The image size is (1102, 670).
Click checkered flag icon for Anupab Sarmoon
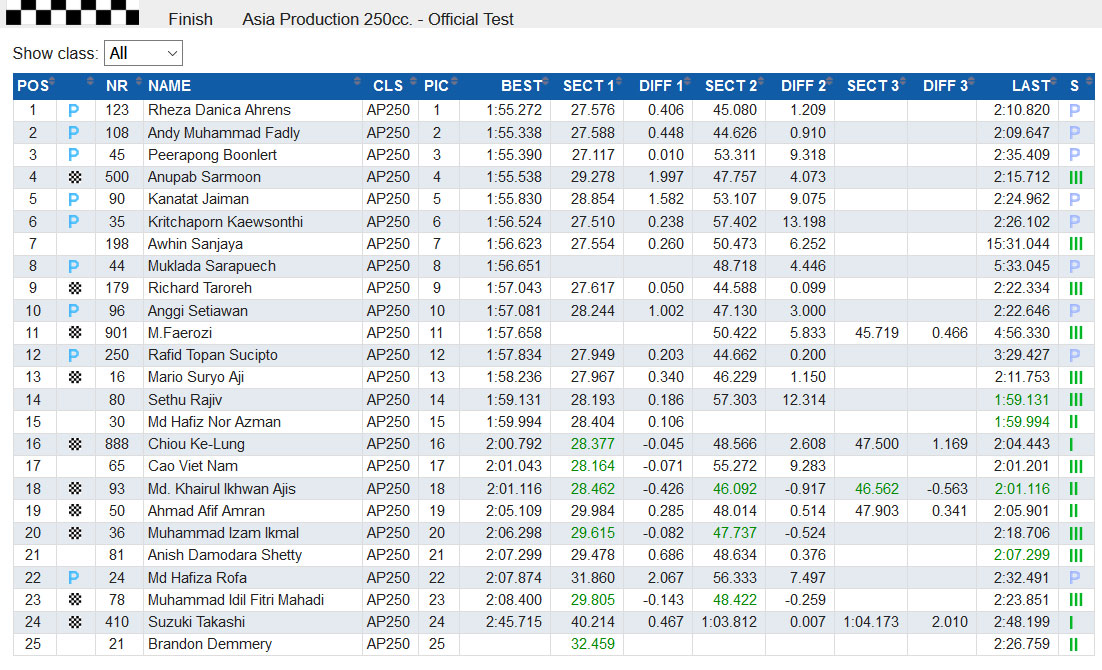(74, 177)
